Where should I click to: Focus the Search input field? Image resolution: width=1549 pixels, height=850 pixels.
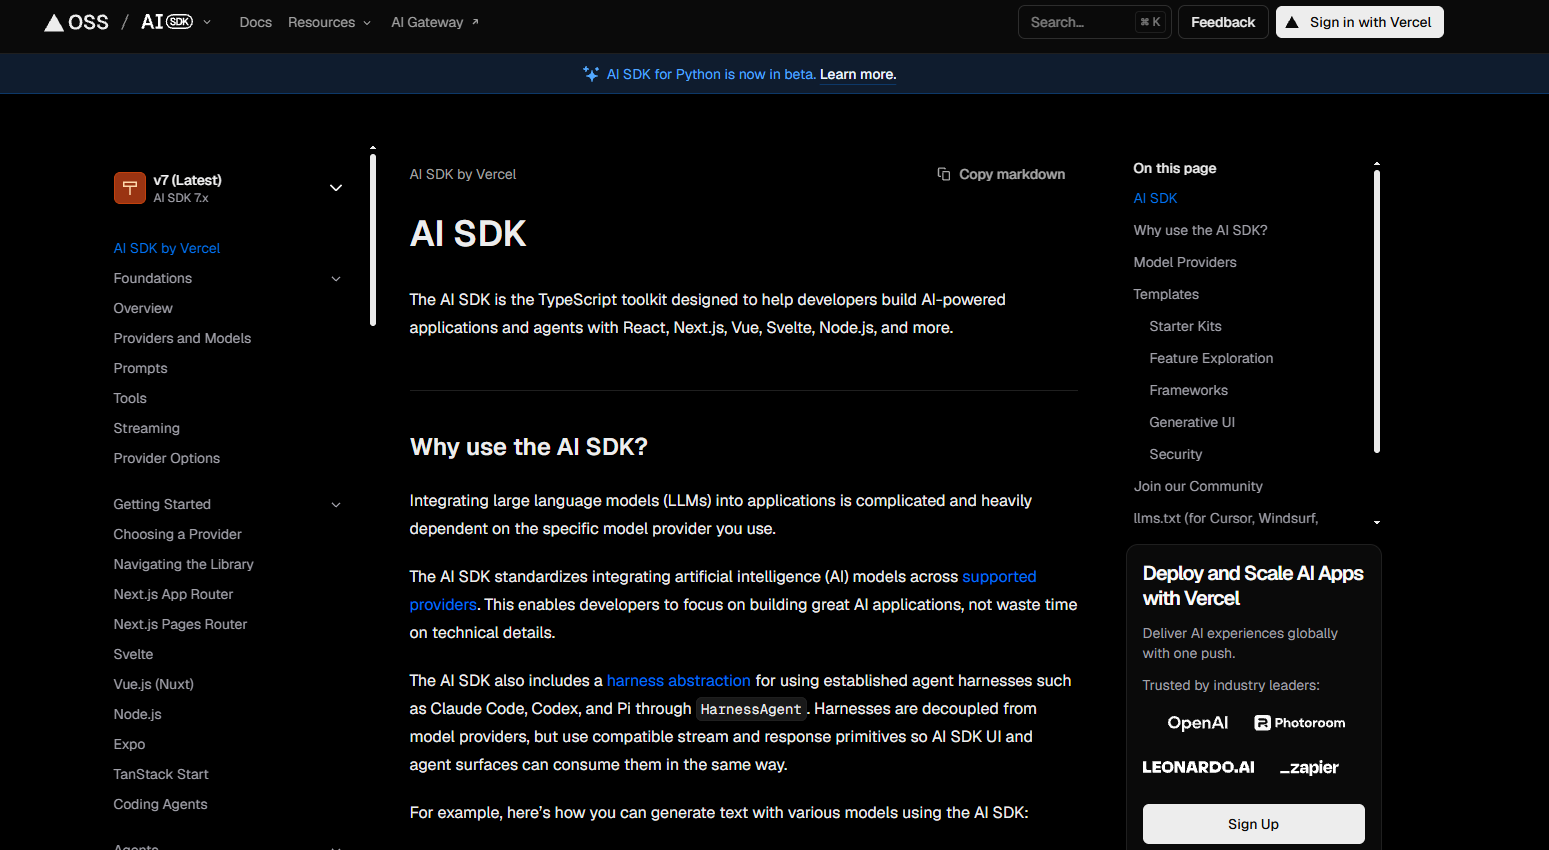[1094, 22]
